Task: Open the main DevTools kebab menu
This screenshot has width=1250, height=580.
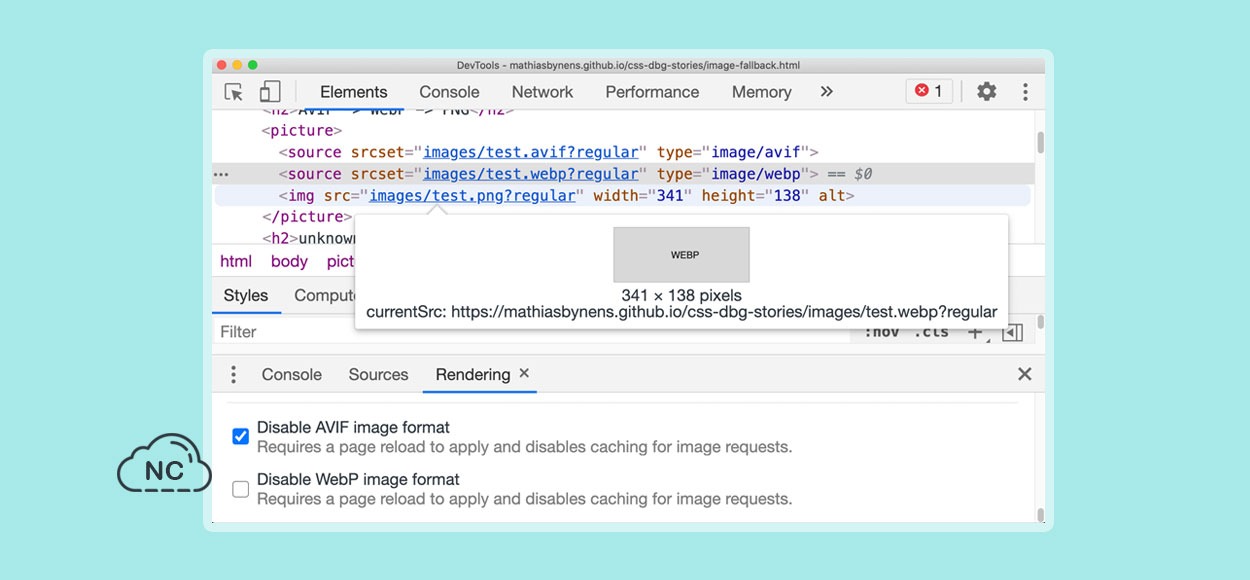Action: pyautogui.click(x=1025, y=91)
